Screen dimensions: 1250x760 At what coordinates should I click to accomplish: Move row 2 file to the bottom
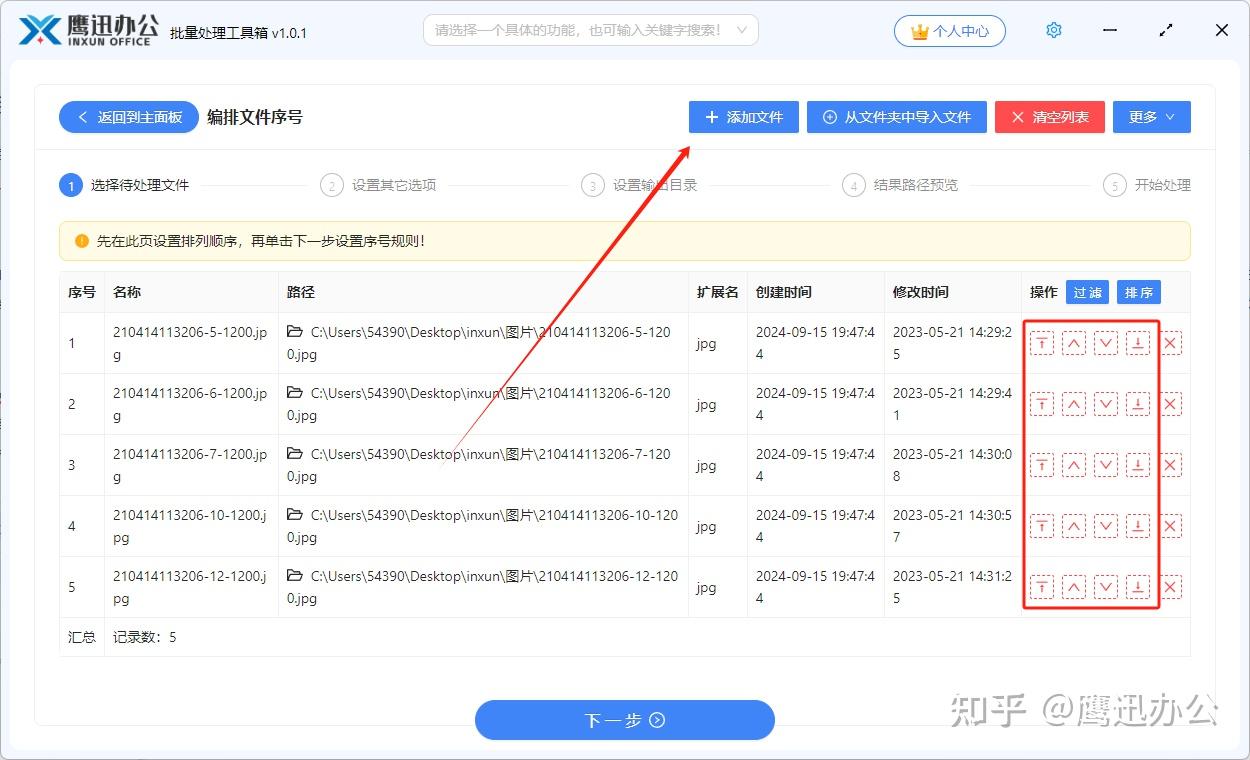click(1138, 404)
